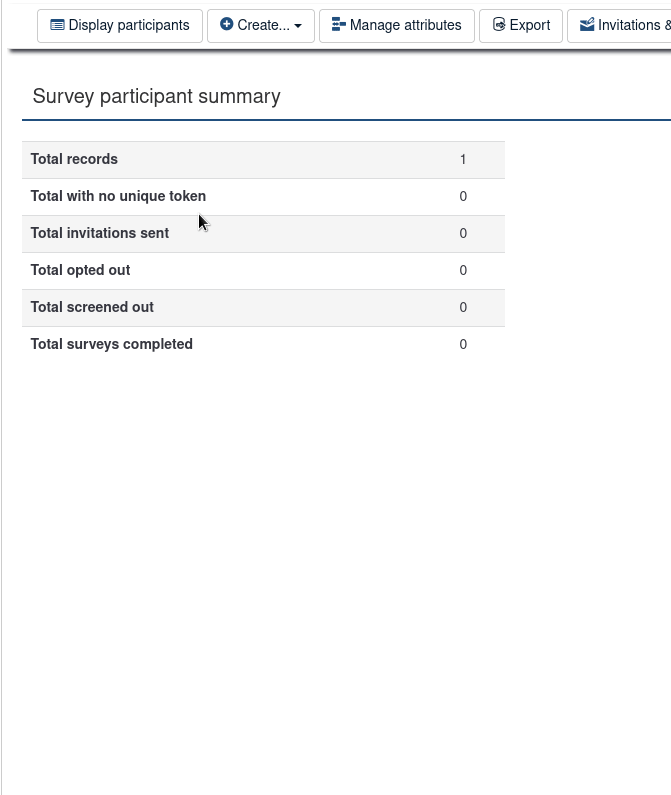Click the Export button's file icon
The image size is (671, 795).
[x=499, y=25]
